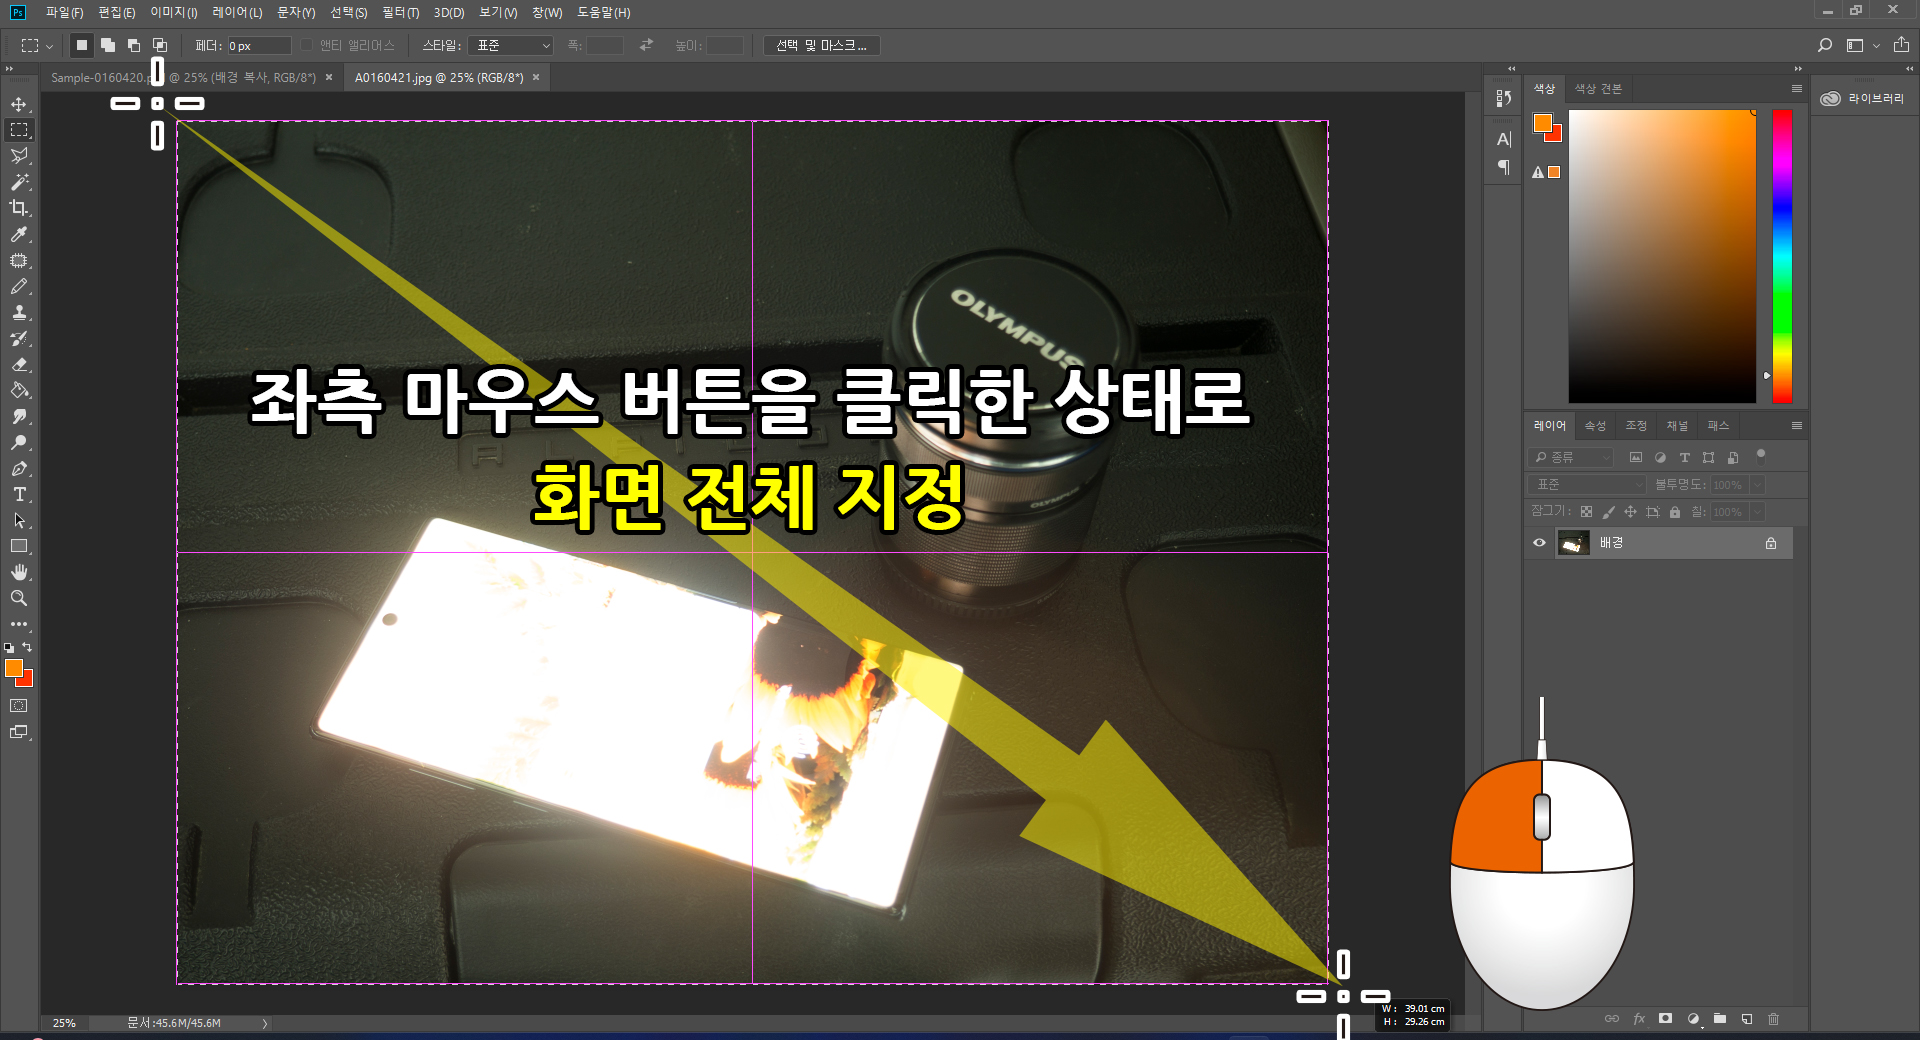Screen dimensions: 1920x1040
Task: Open the 필터(T) menu
Action: [400, 12]
